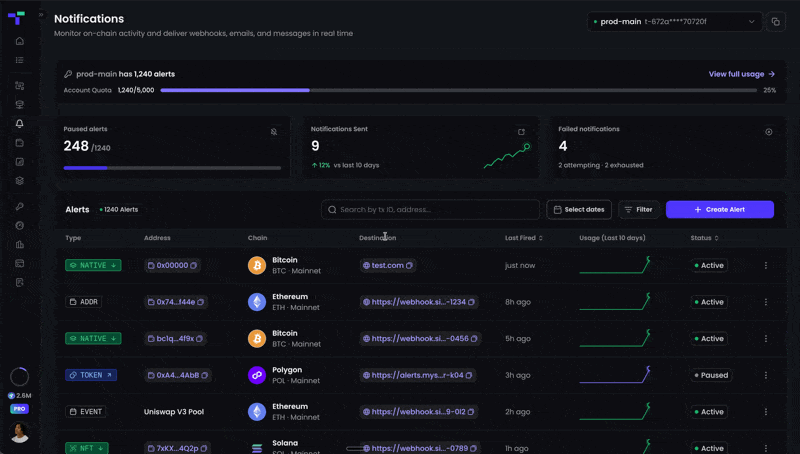Click the Notifications Sent trend chart
Image resolution: width=800 pixels, height=454 pixels.
[x=508, y=156]
